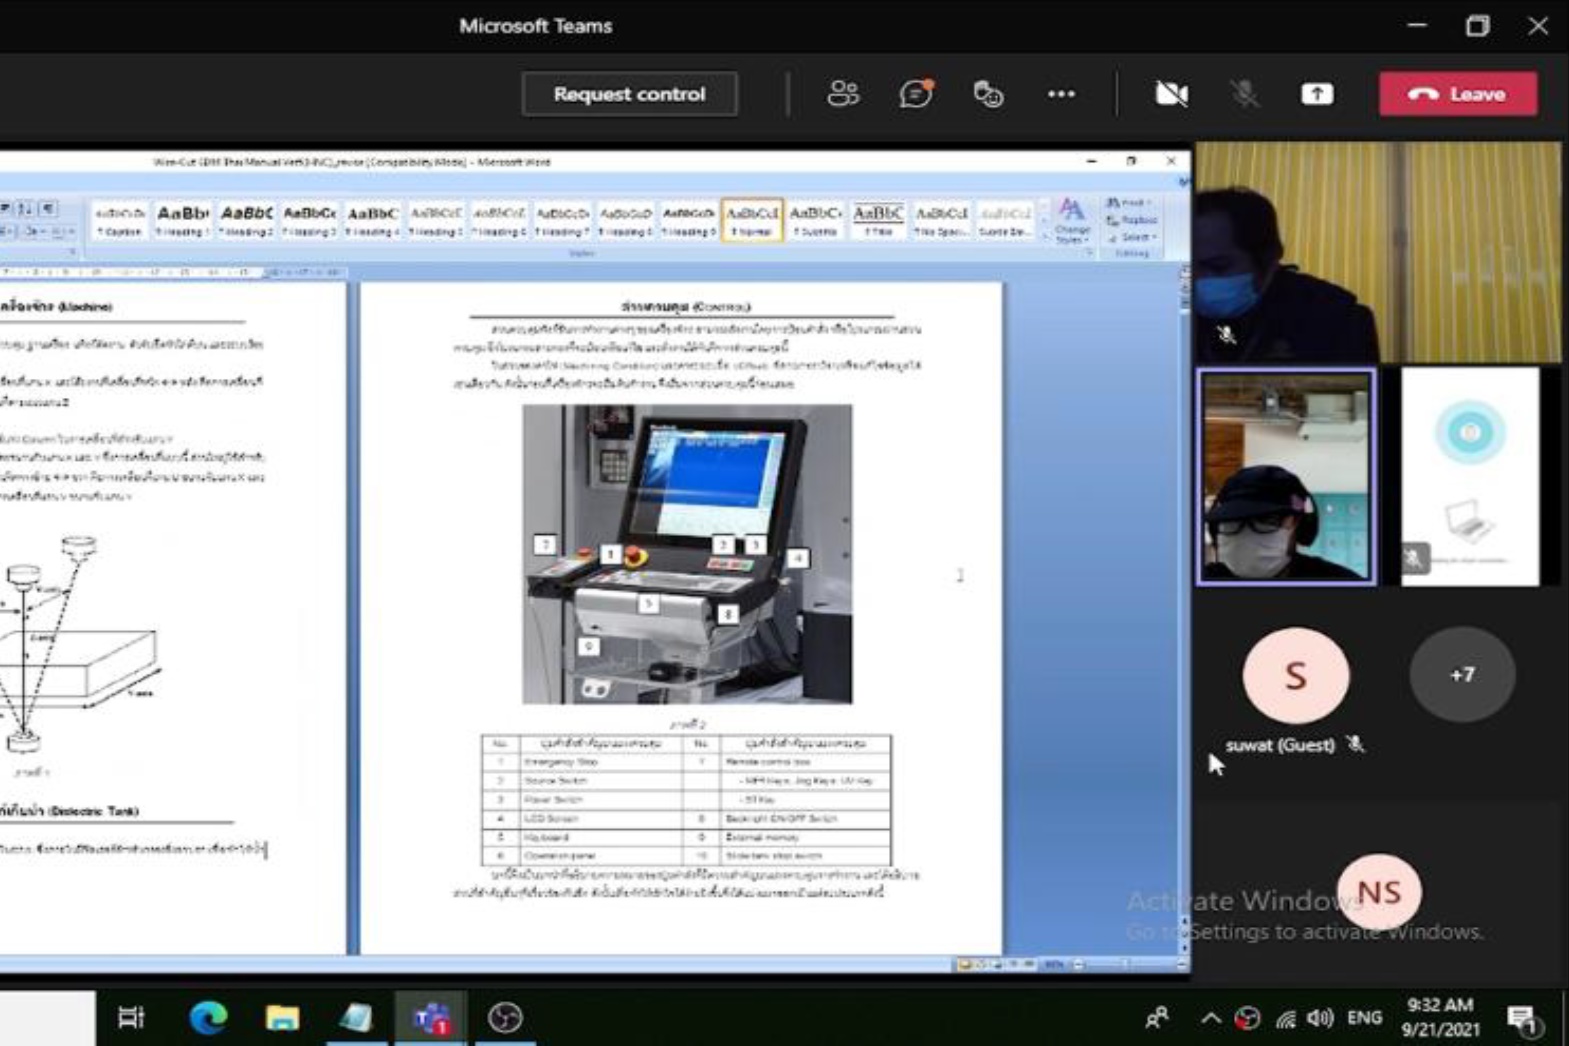Select the top participant video with yellow curtain
The height and width of the screenshot is (1046, 1569).
coord(1378,252)
